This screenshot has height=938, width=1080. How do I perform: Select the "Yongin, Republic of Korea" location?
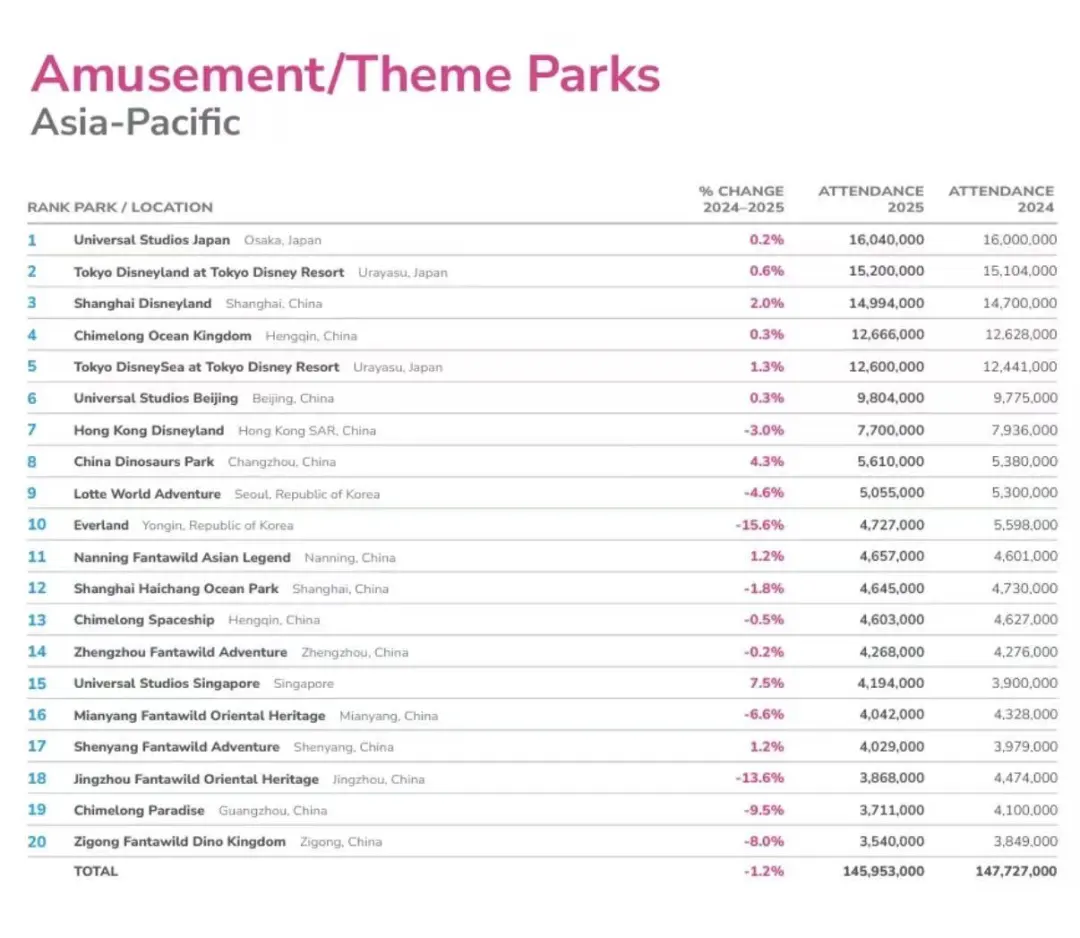point(218,525)
